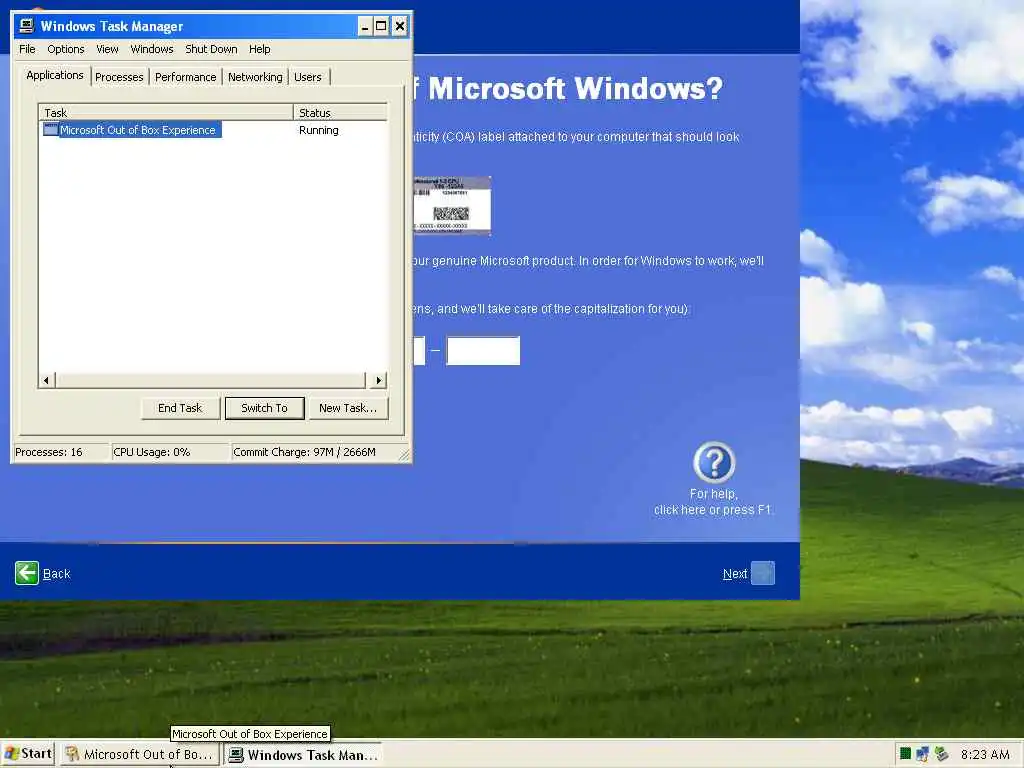Maximize the Windows Task Manager window
This screenshot has height=768, width=1024.
coord(381,26)
